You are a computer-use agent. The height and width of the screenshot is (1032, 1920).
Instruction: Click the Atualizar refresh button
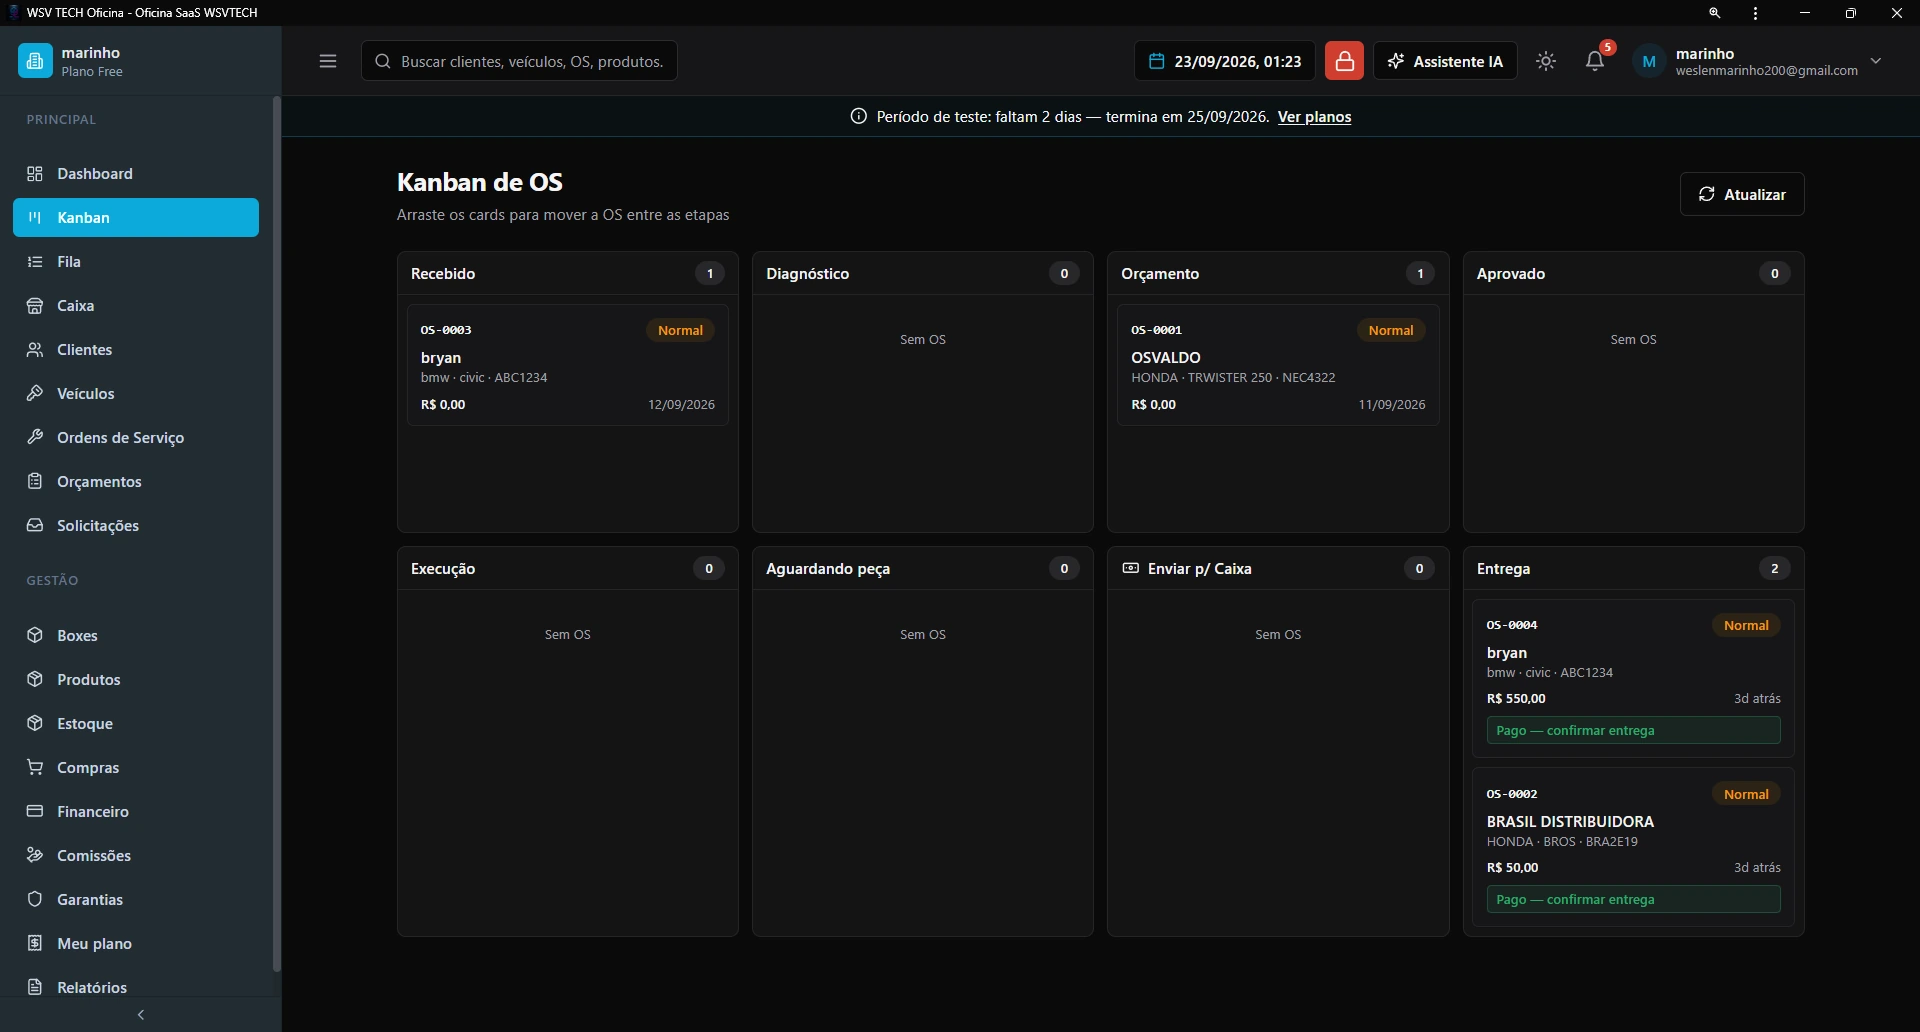(1742, 194)
